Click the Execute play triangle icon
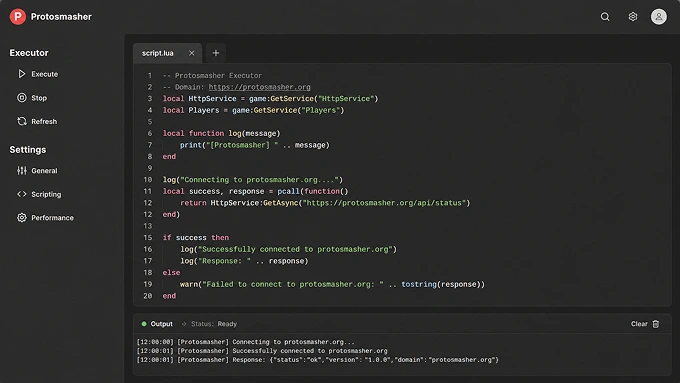680x383 pixels. tap(21, 74)
